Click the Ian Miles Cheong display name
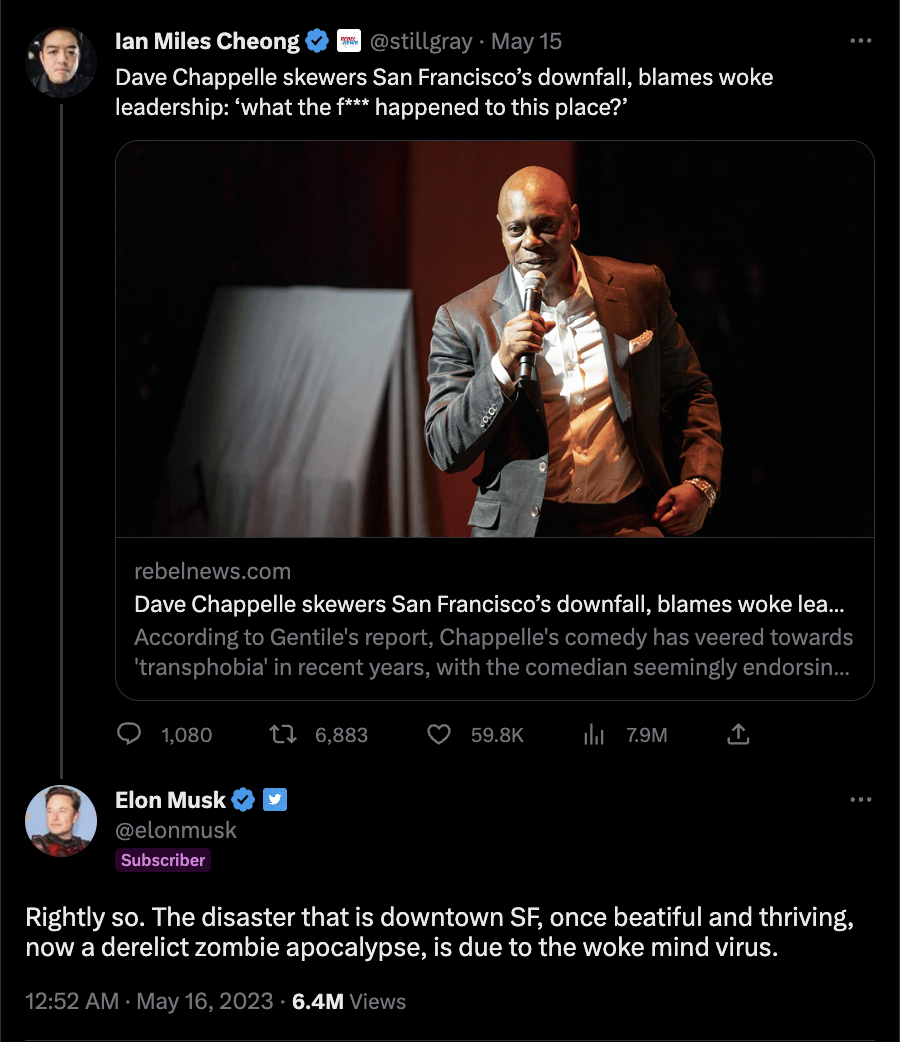This screenshot has height=1042, width=900. [x=208, y=41]
